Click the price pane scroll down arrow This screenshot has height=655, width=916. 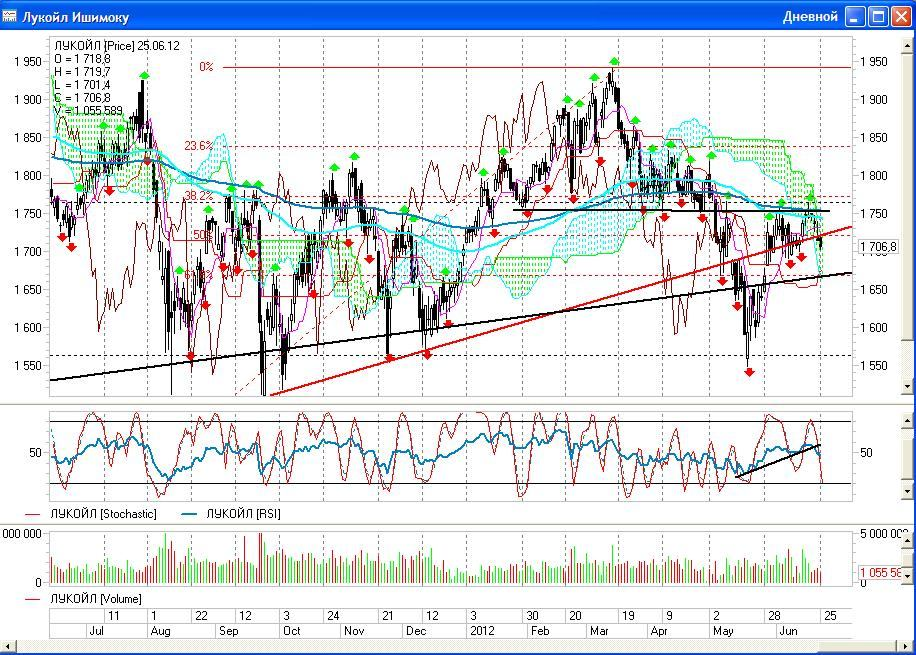pos(908,386)
